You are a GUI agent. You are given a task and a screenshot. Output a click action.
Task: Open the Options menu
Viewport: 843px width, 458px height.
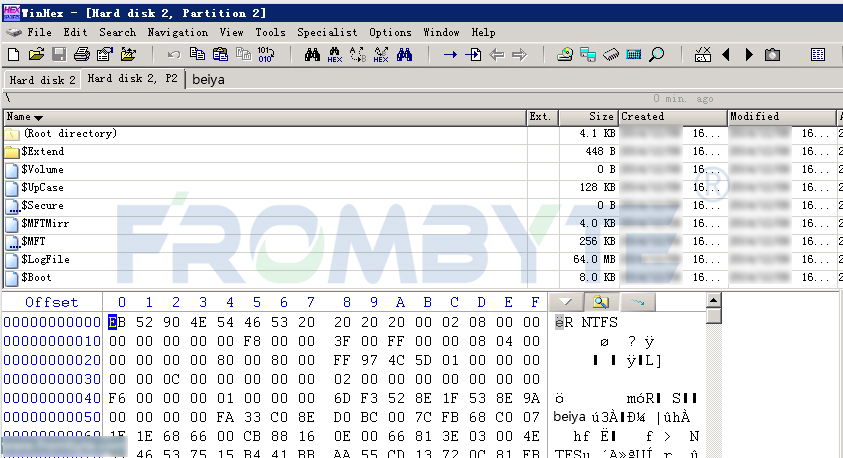click(x=390, y=32)
